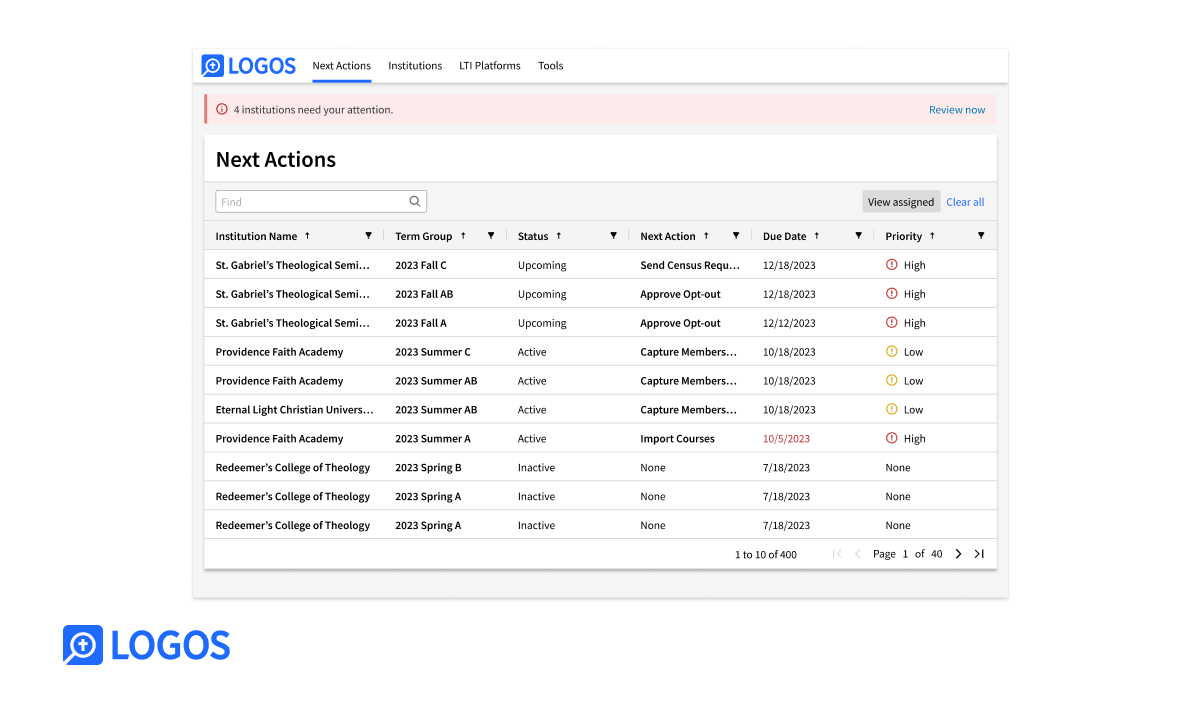1200x720 pixels.
Task: Click Send Census Request action cell
Action: (x=690, y=265)
